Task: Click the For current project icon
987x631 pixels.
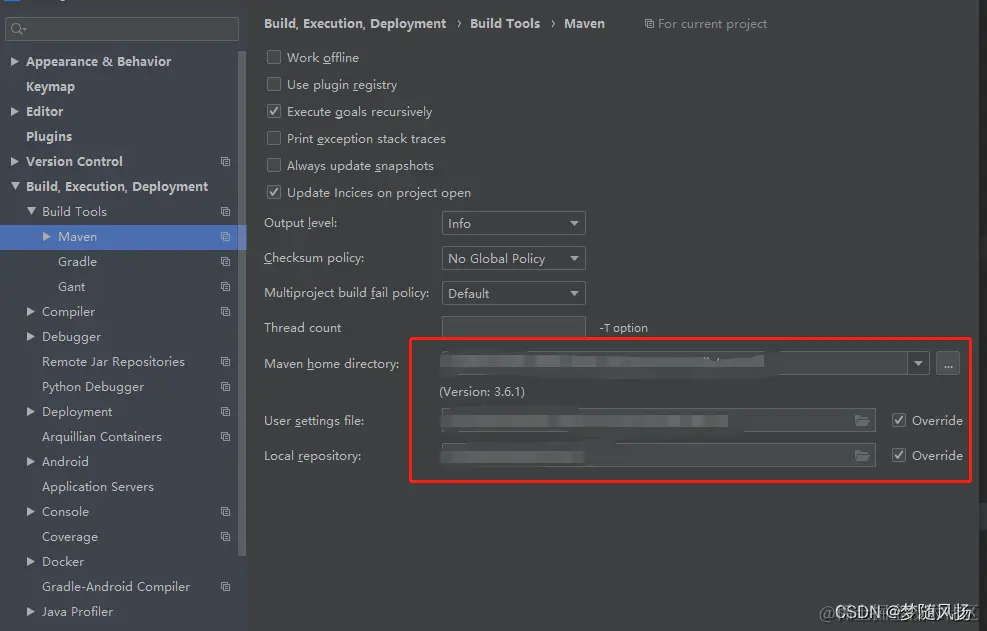Action: (649, 24)
